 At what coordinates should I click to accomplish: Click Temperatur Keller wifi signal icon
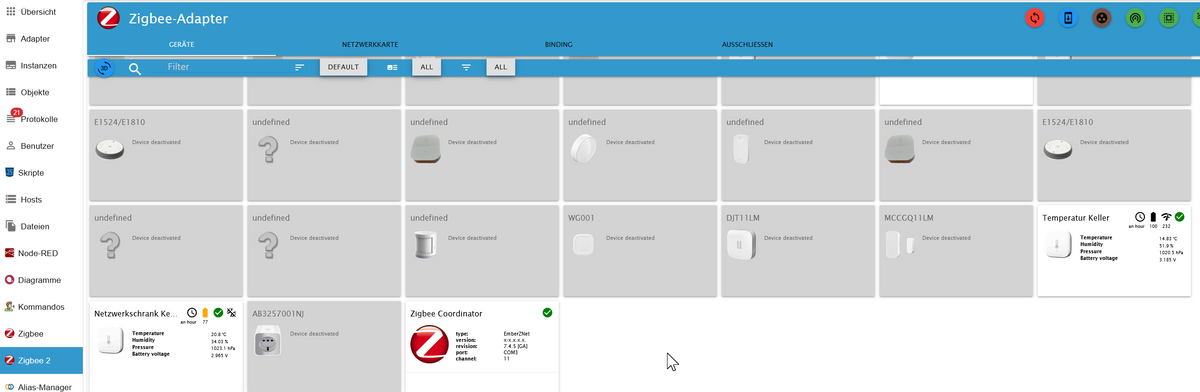click(x=1166, y=217)
